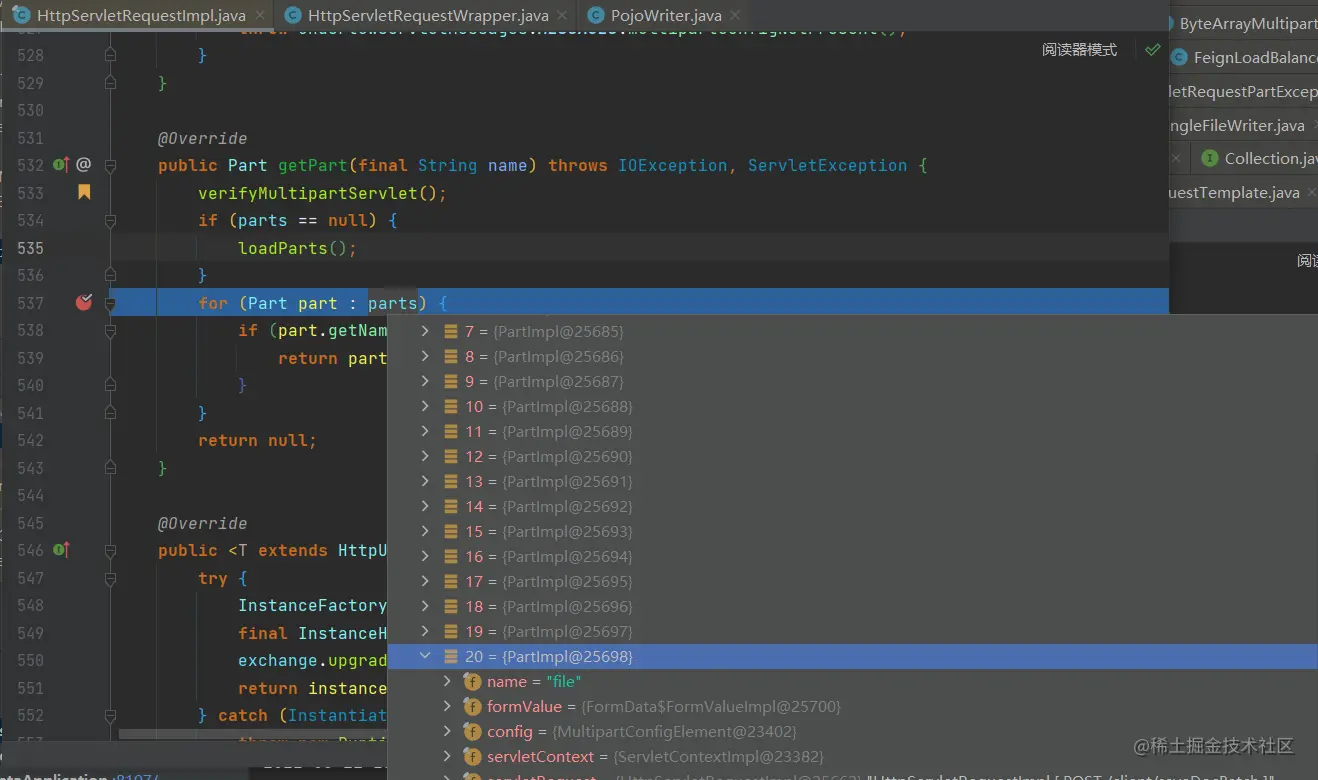
Task: Click the loadParts() call on line 535
Action: click(297, 247)
